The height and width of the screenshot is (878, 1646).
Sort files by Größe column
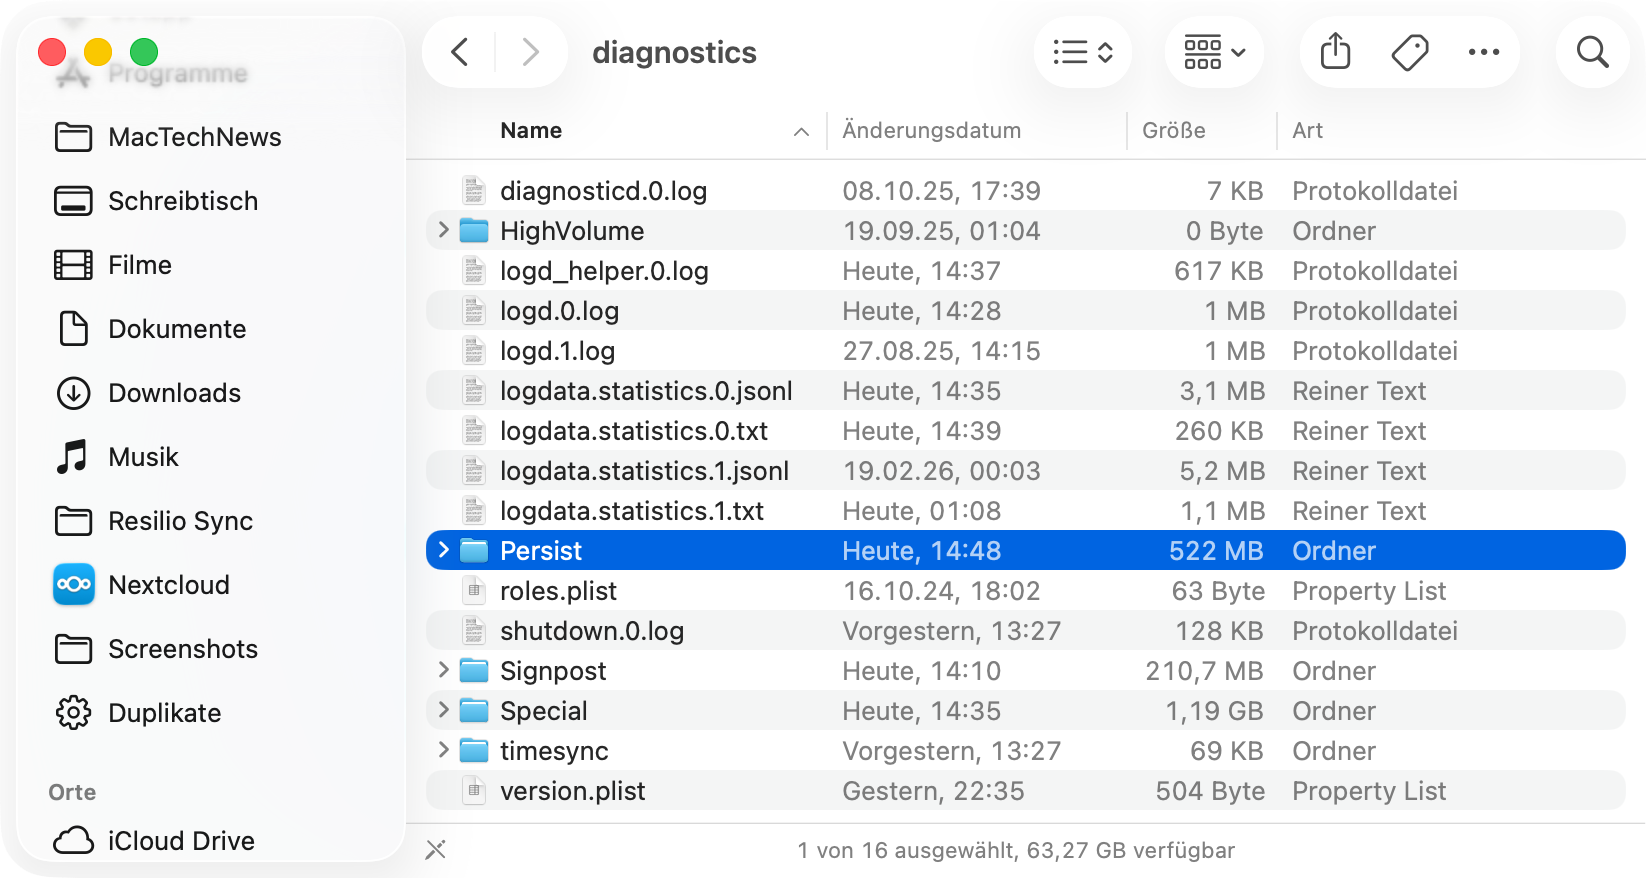coord(1173,131)
